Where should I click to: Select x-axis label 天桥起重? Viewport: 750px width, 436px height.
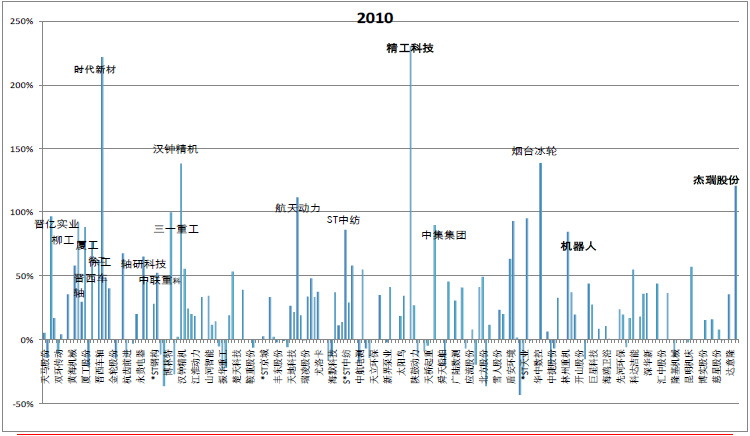[429, 367]
